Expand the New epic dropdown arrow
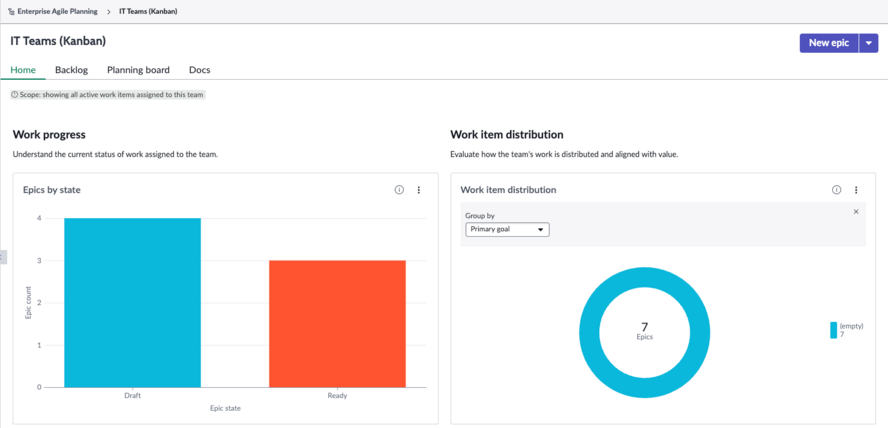The height and width of the screenshot is (428, 888). (869, 43)
